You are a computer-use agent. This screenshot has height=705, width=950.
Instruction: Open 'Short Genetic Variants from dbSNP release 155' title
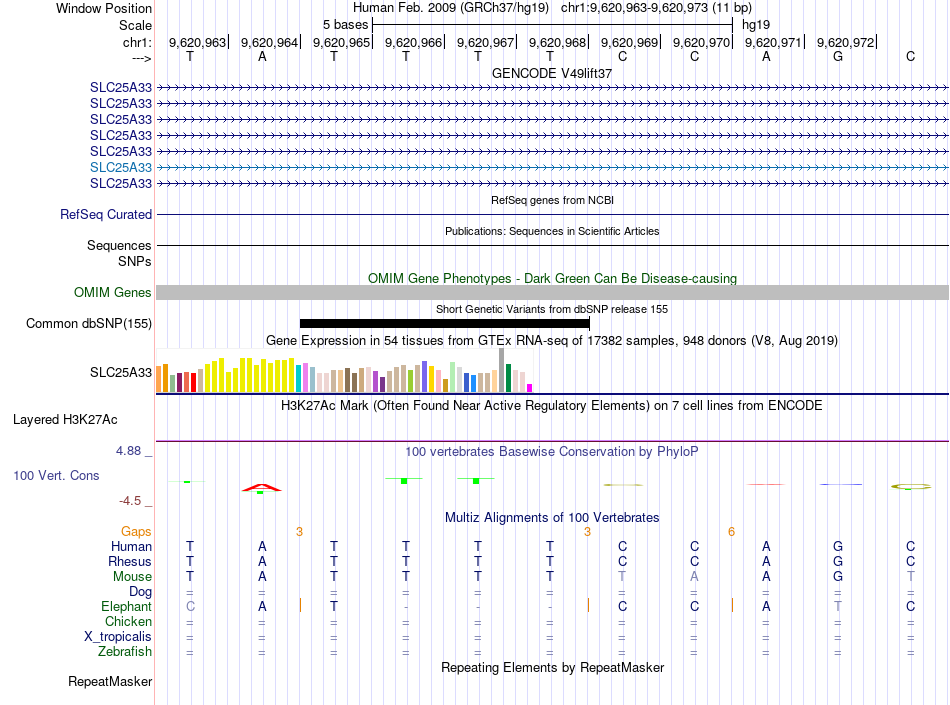tap(552, 309)
